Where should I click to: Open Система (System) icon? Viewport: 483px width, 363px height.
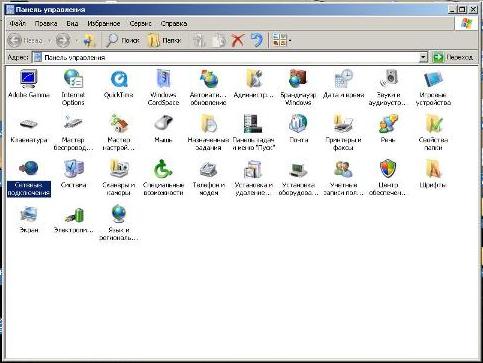[74, 169]
